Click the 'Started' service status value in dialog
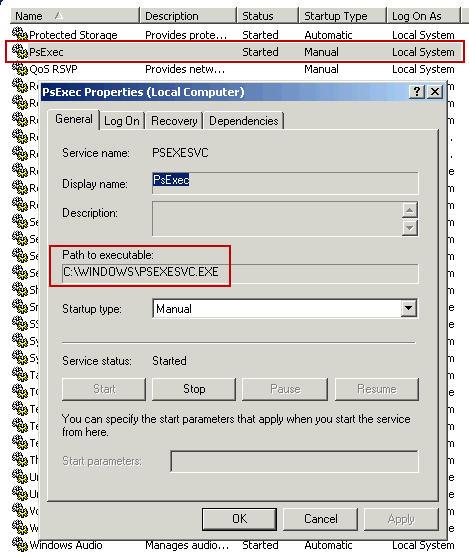The width and height of the screenshot is (469, 552). (169, 361)
